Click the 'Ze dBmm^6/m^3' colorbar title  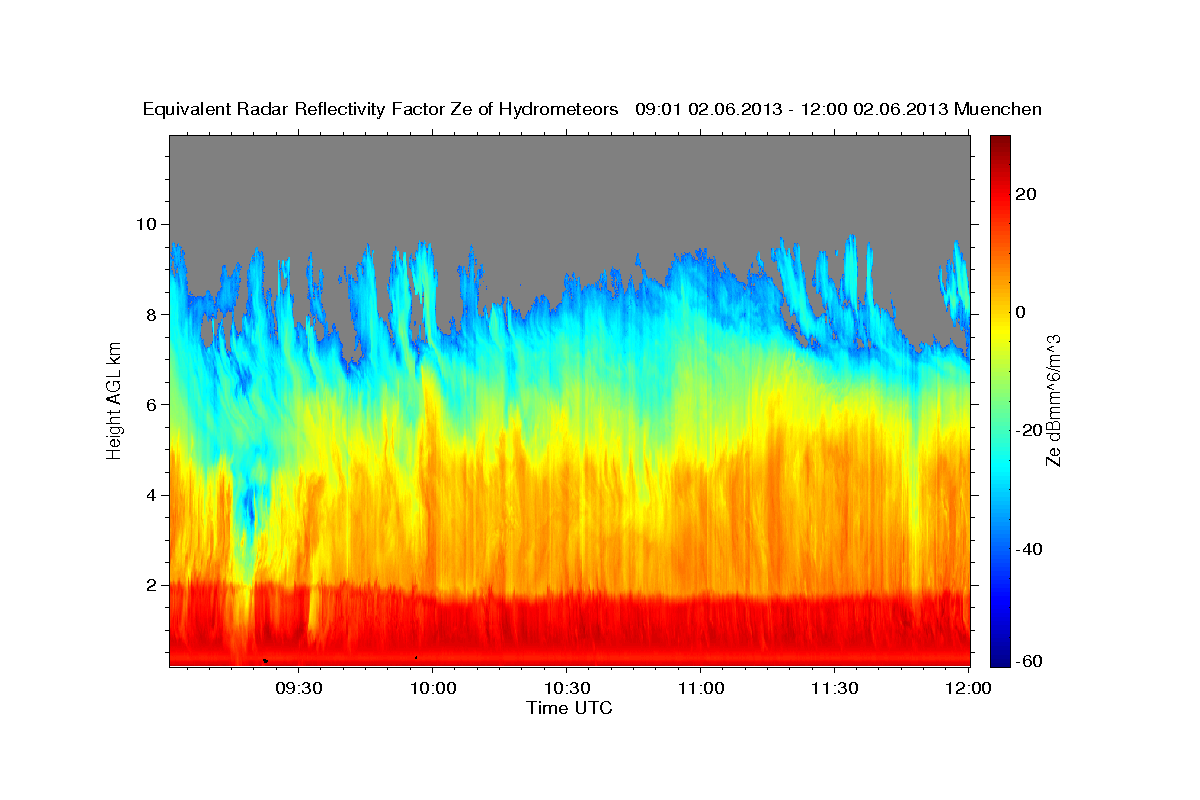(1053, 400)
